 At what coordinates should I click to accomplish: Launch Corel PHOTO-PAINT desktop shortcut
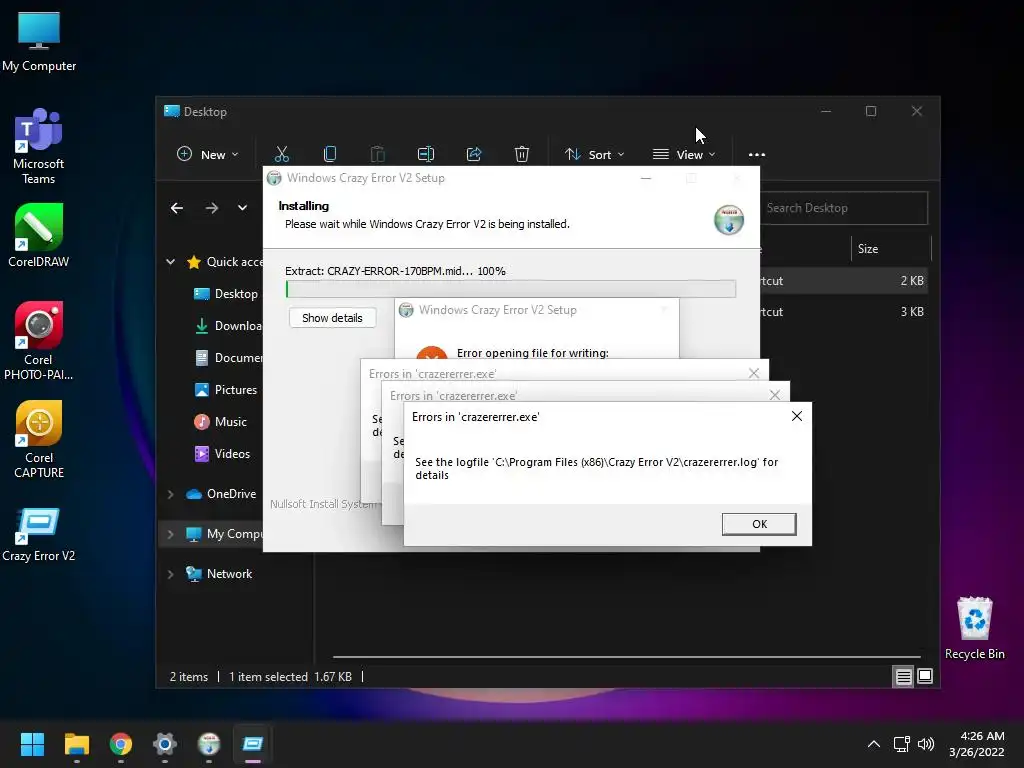pos(39,341)
